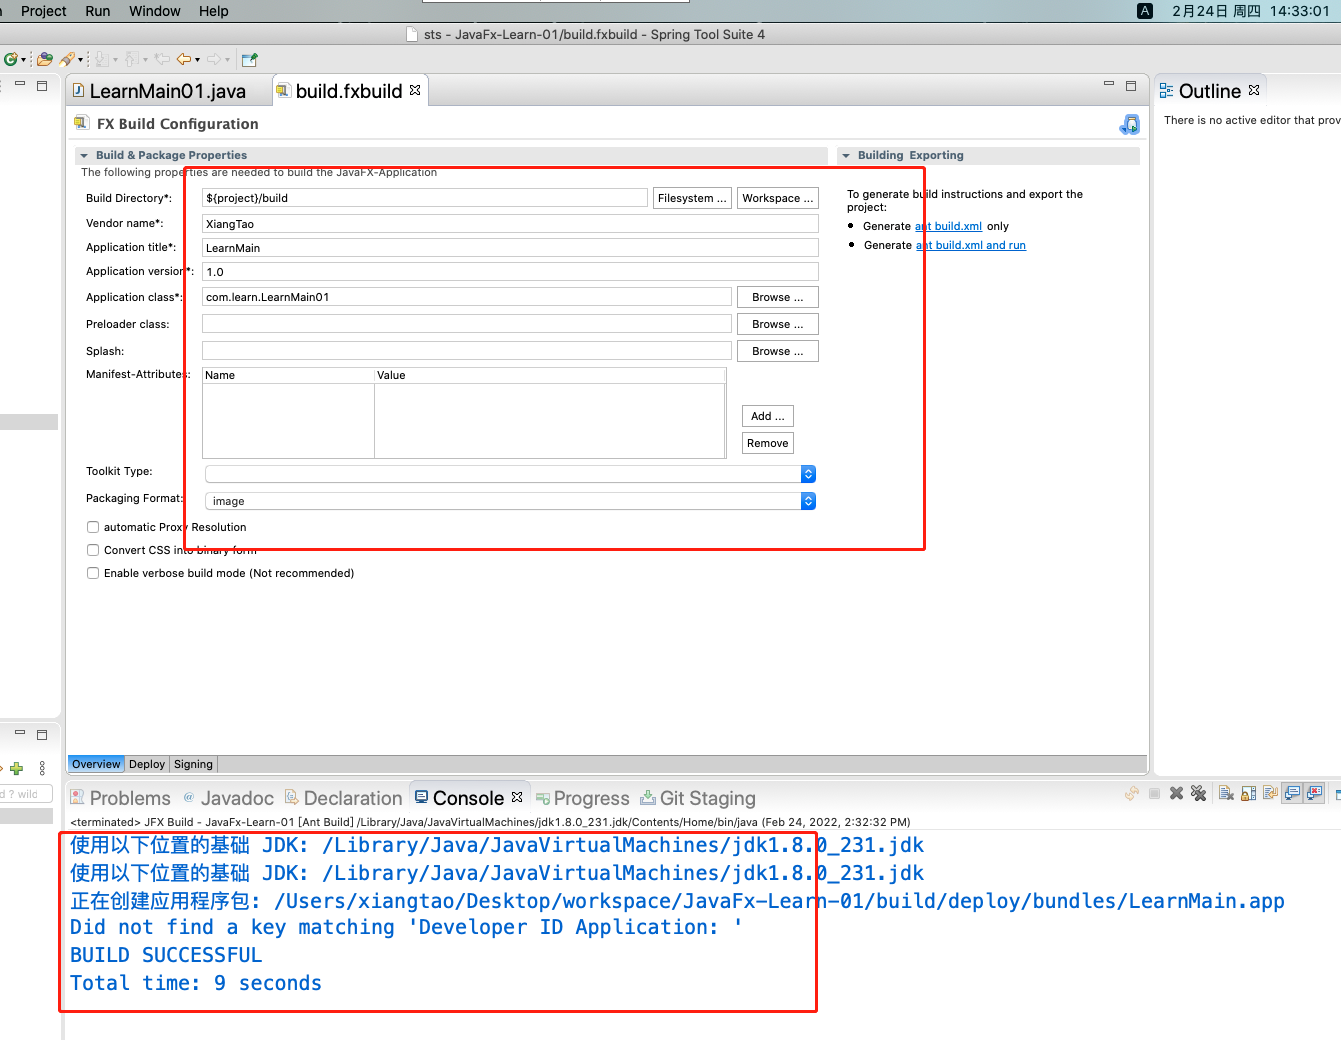Click the Forward navigation arrow icon
Viewport: 1341px width, 1040px height.
tap(213, 59)
